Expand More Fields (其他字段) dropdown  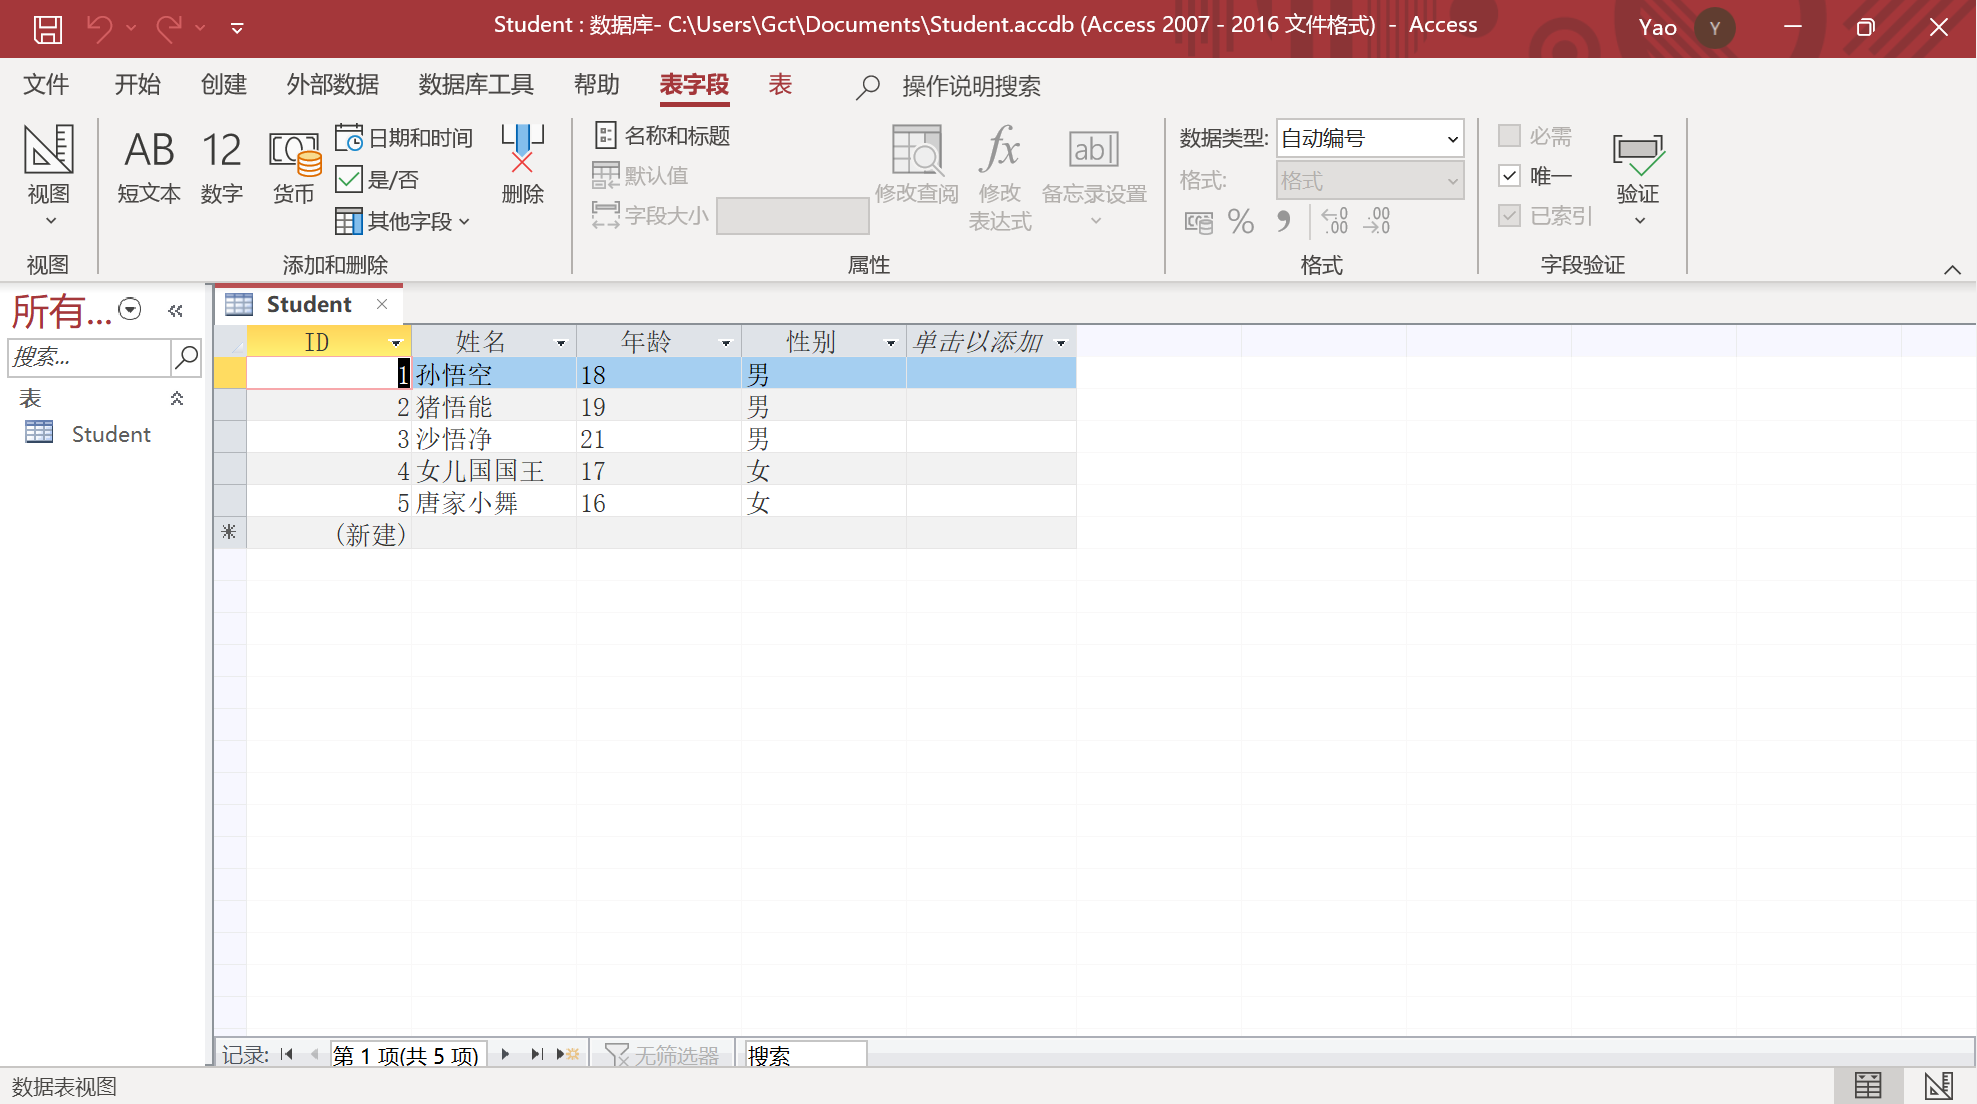click(402, 221)
